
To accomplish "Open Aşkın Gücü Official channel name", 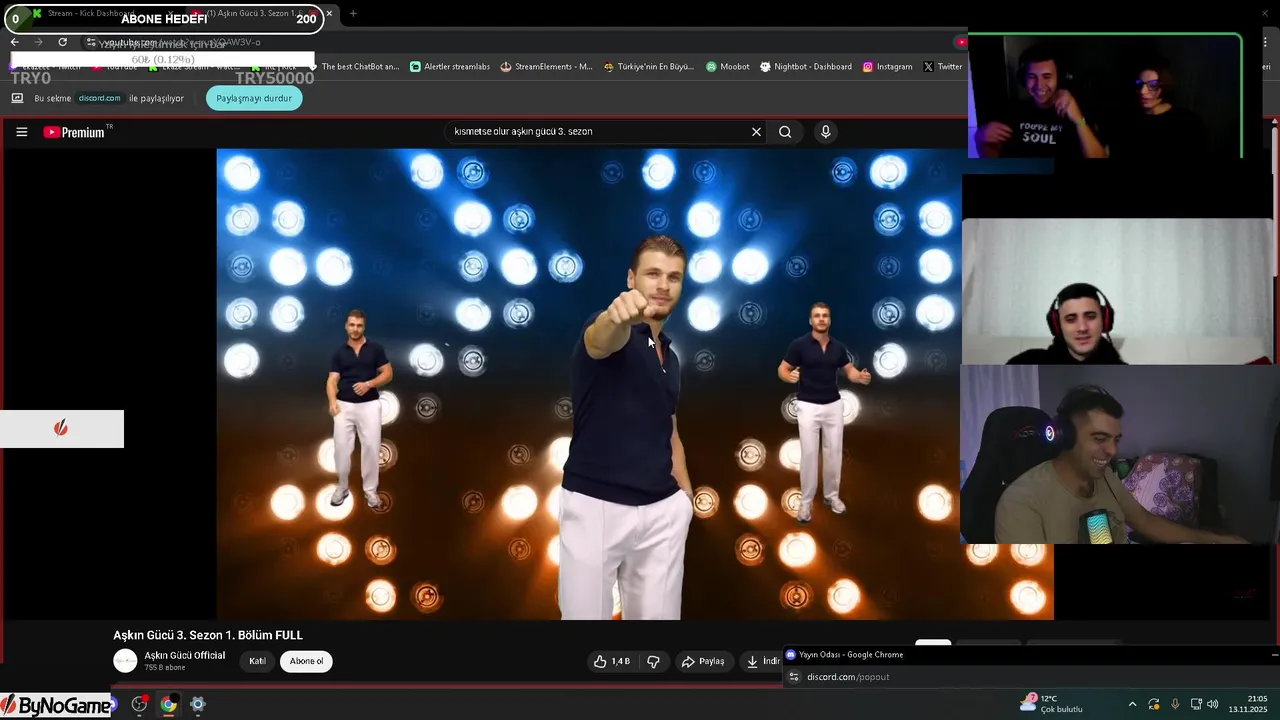I will [185, 656].
